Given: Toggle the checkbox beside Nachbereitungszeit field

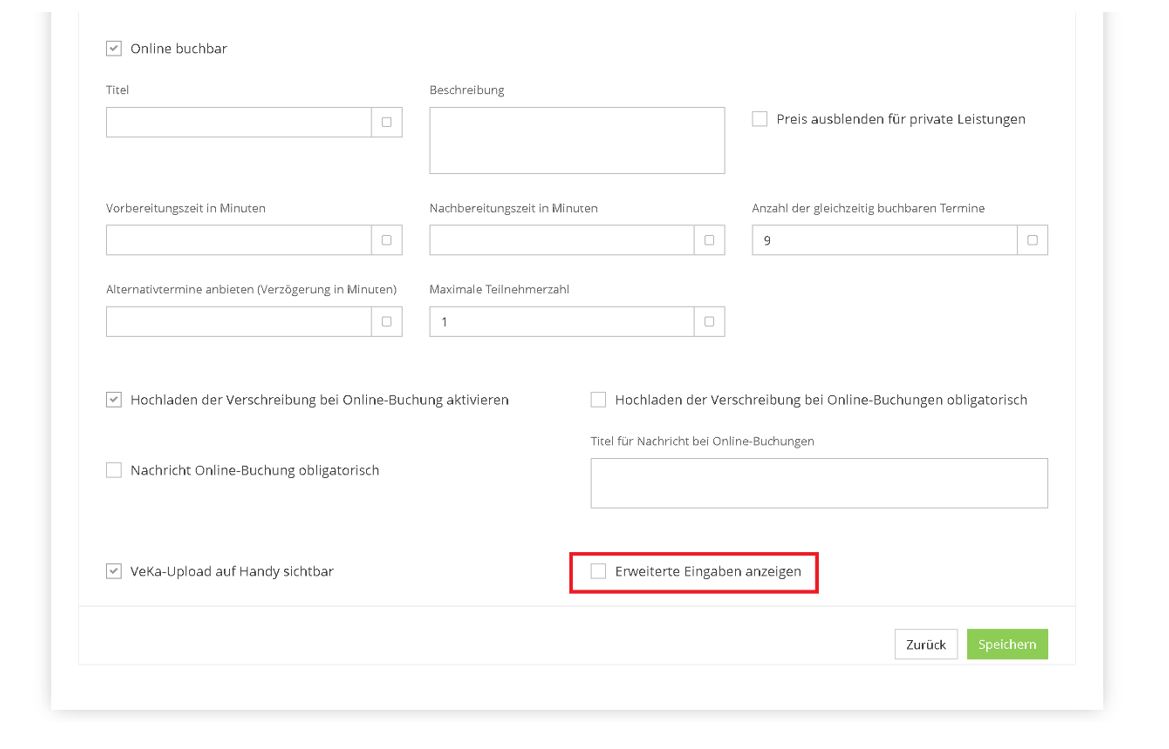Looking at the screenshot, I should click(709, 240).
